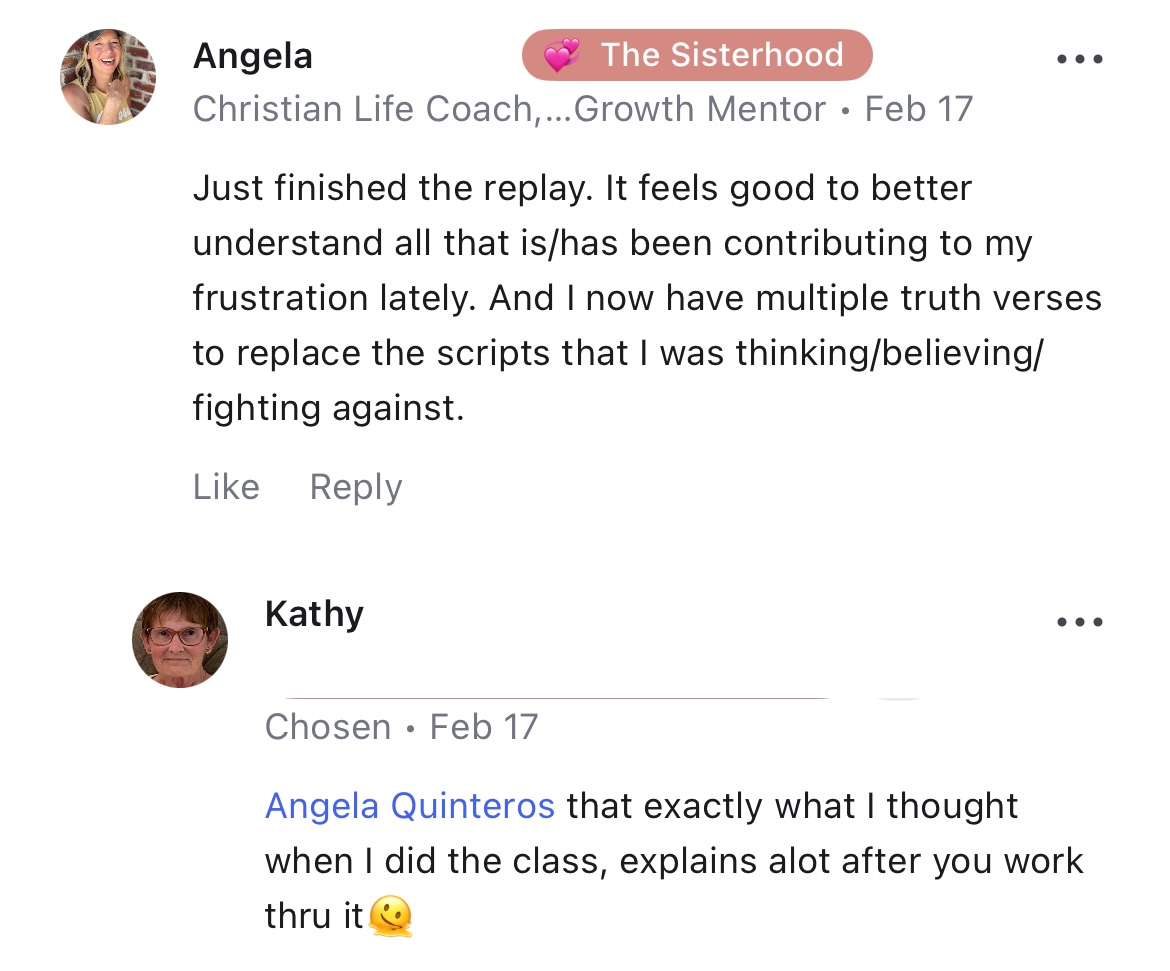Reply to Angela's comment

pos(356,487)
